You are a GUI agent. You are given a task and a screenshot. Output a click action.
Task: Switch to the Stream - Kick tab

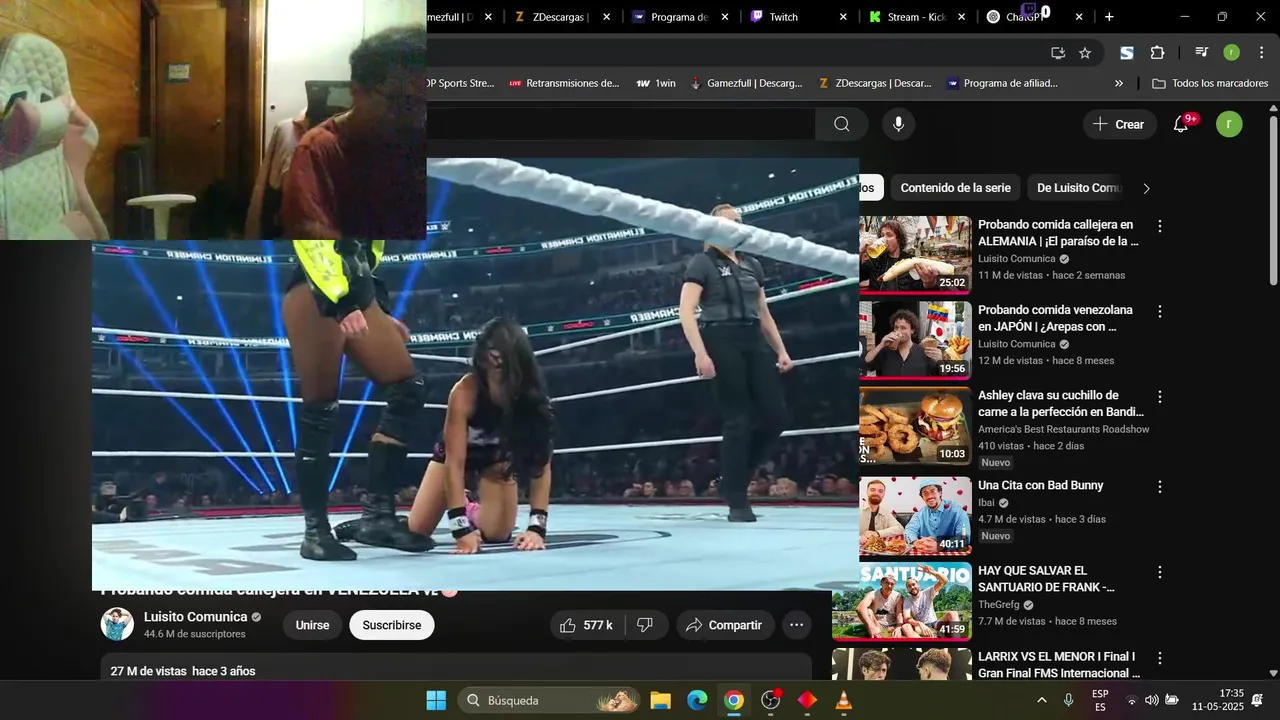(916, 17)
